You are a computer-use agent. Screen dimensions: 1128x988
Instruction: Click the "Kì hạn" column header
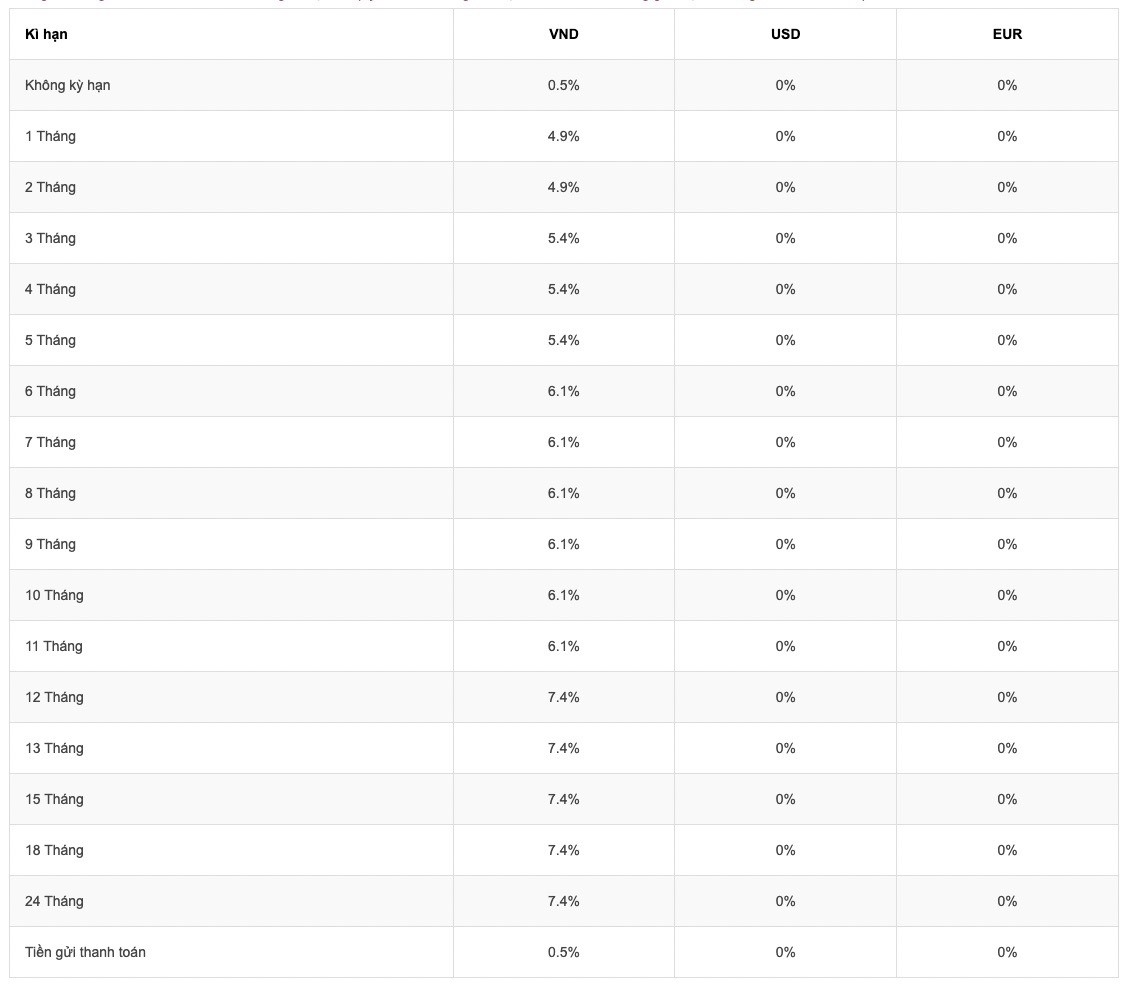pyautogui.click(x=46, y=34)
